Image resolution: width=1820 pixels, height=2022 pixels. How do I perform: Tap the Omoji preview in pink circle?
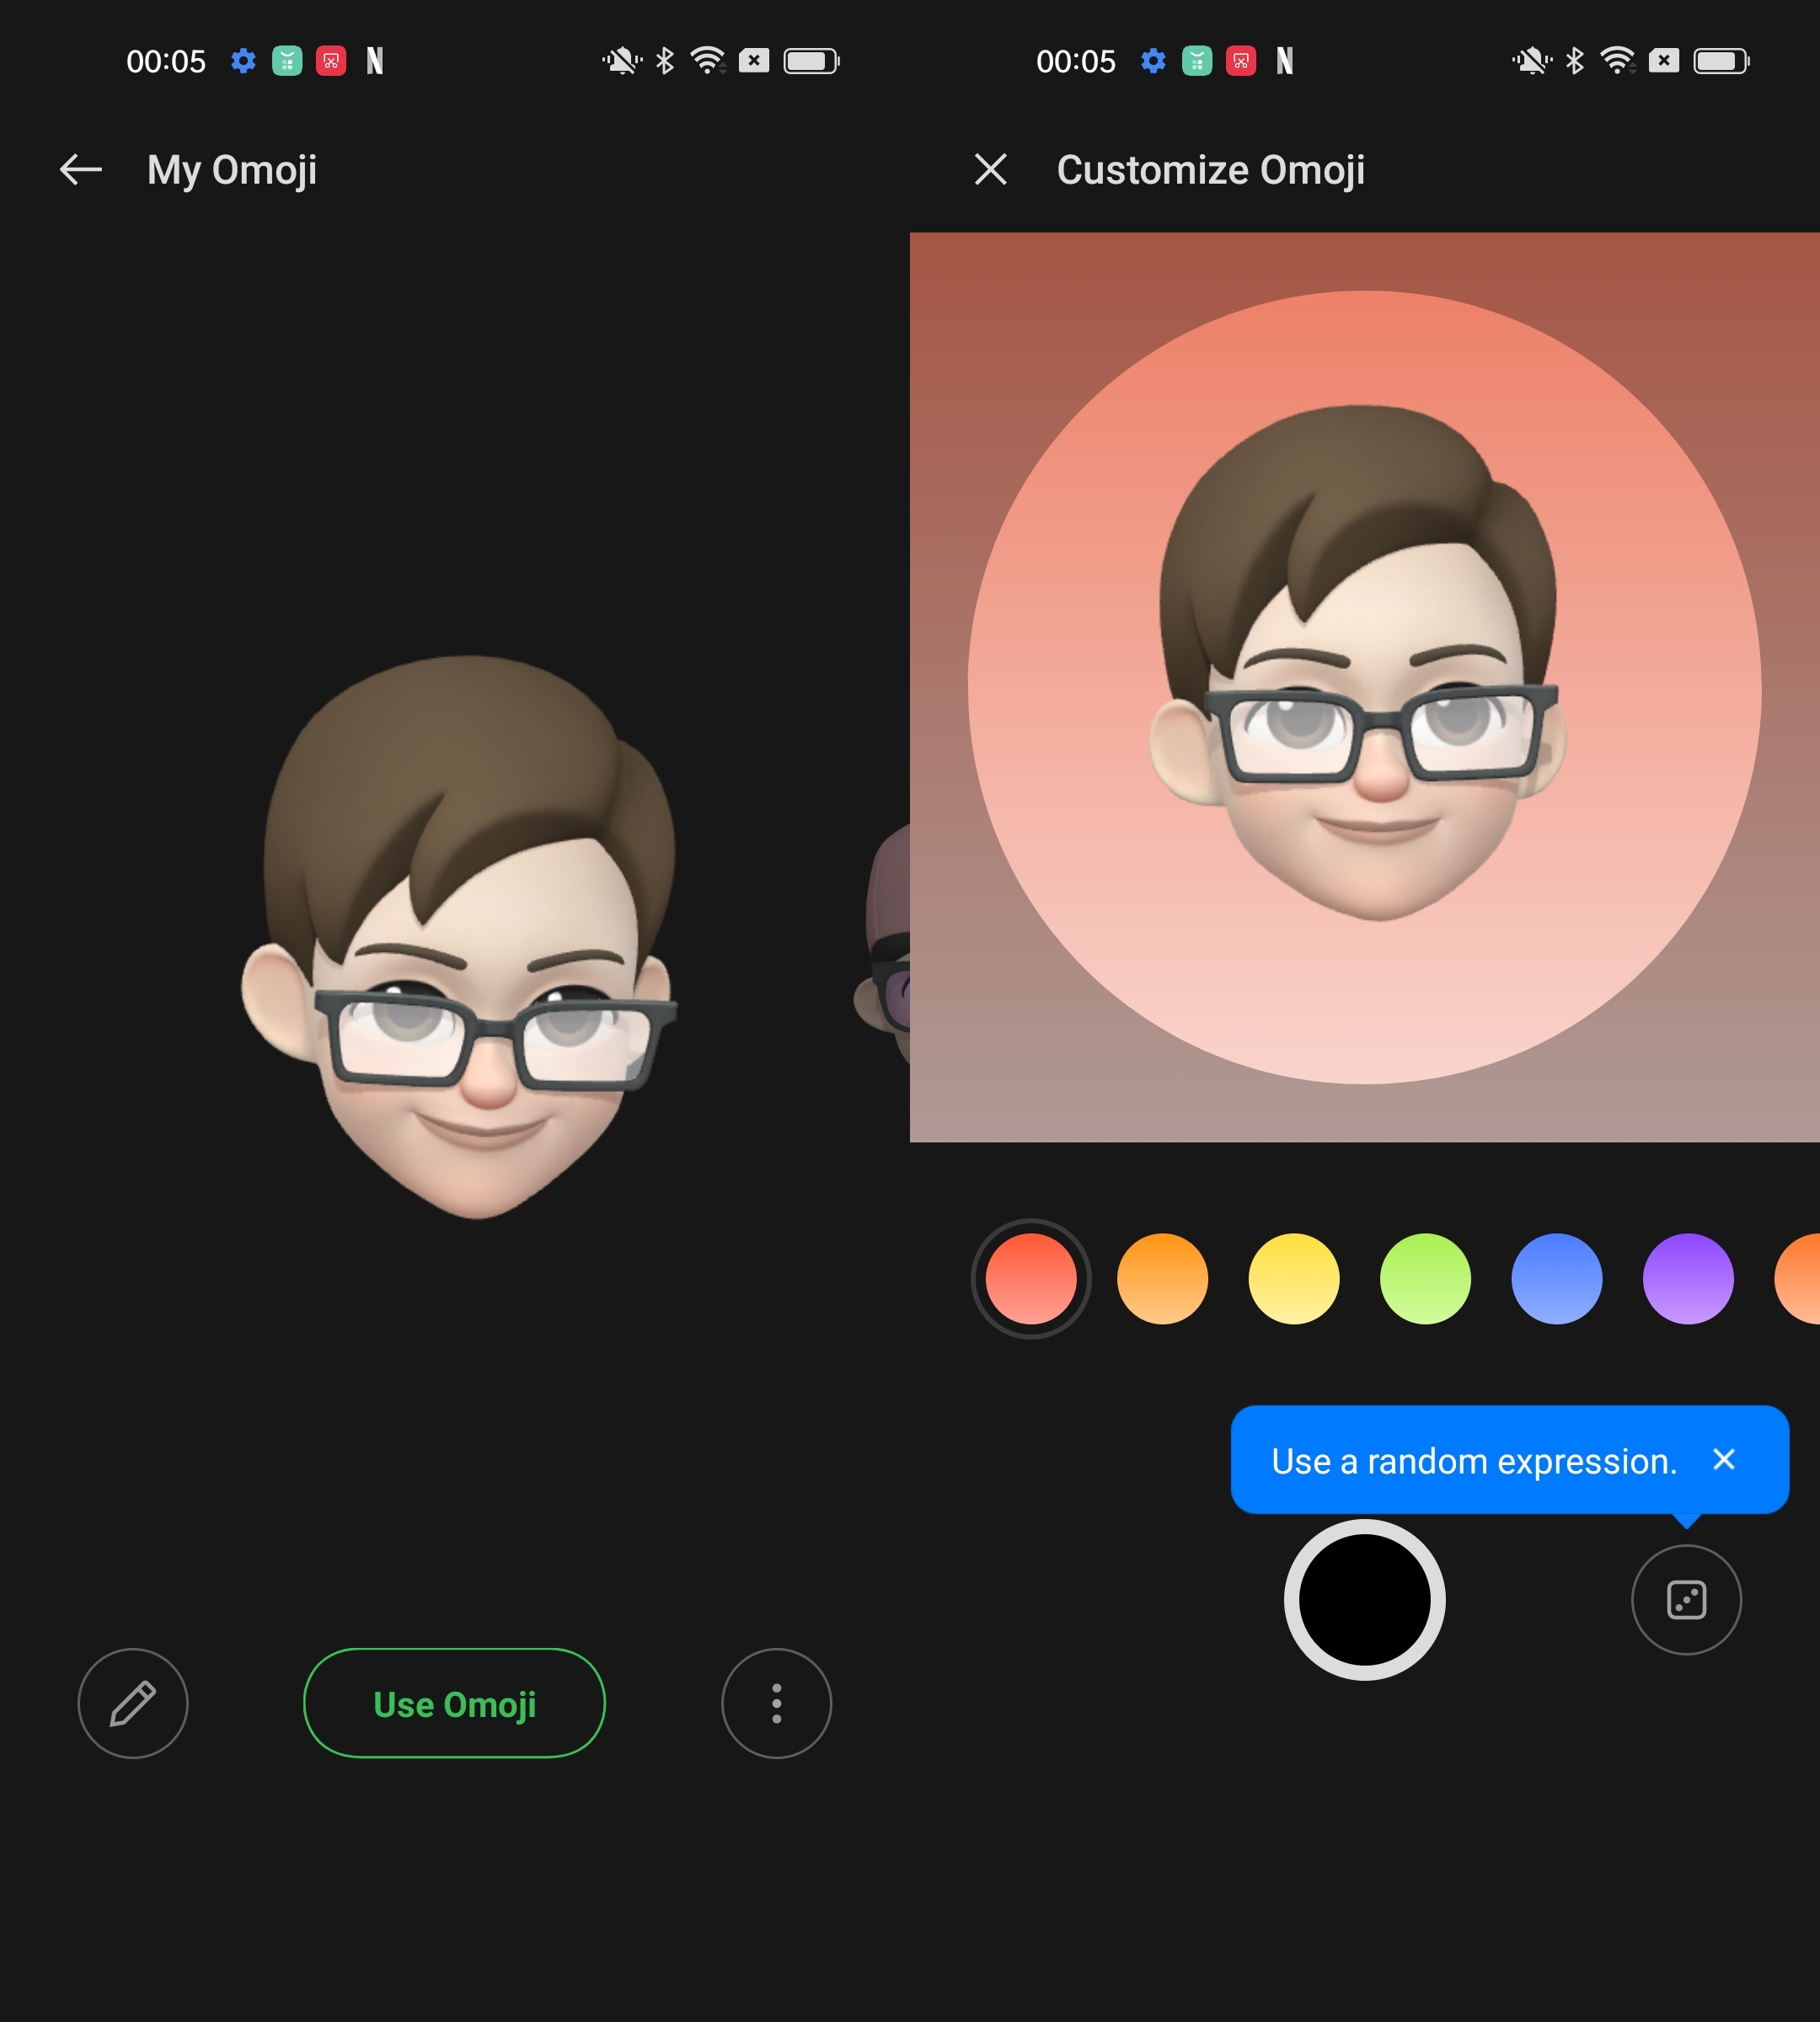click(1358, 663)
